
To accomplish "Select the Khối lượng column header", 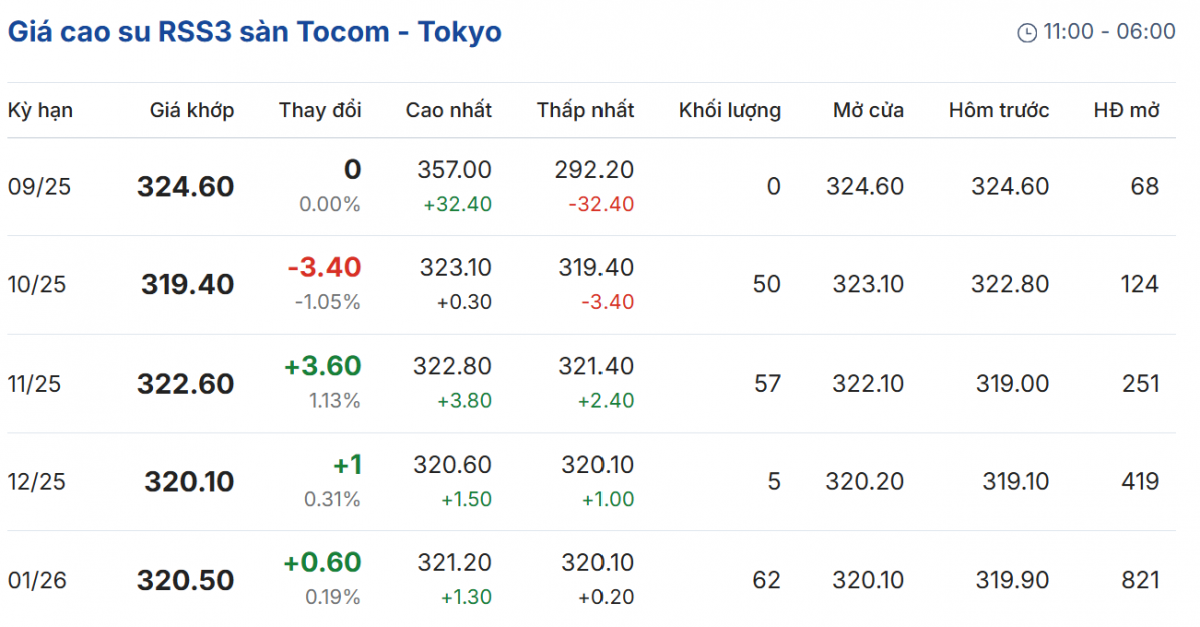I will click(729, 110).
